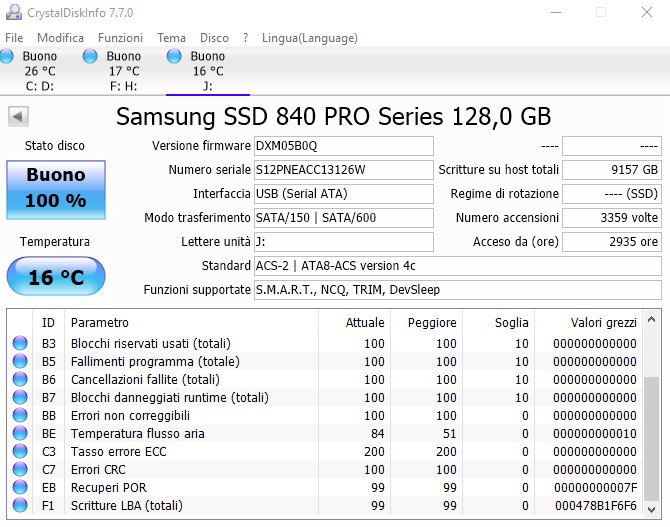Click status orb for C3 Tasso errore ECC

[20, 451]
